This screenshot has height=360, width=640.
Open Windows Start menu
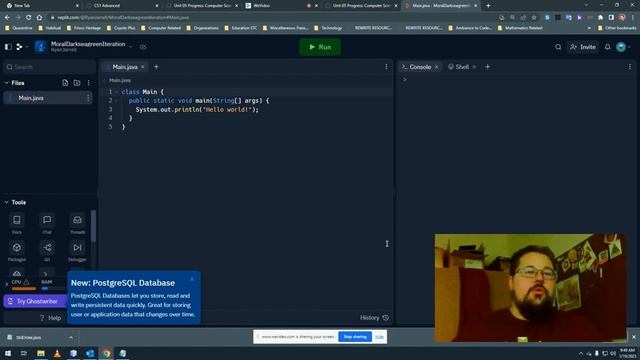(8, 353)
